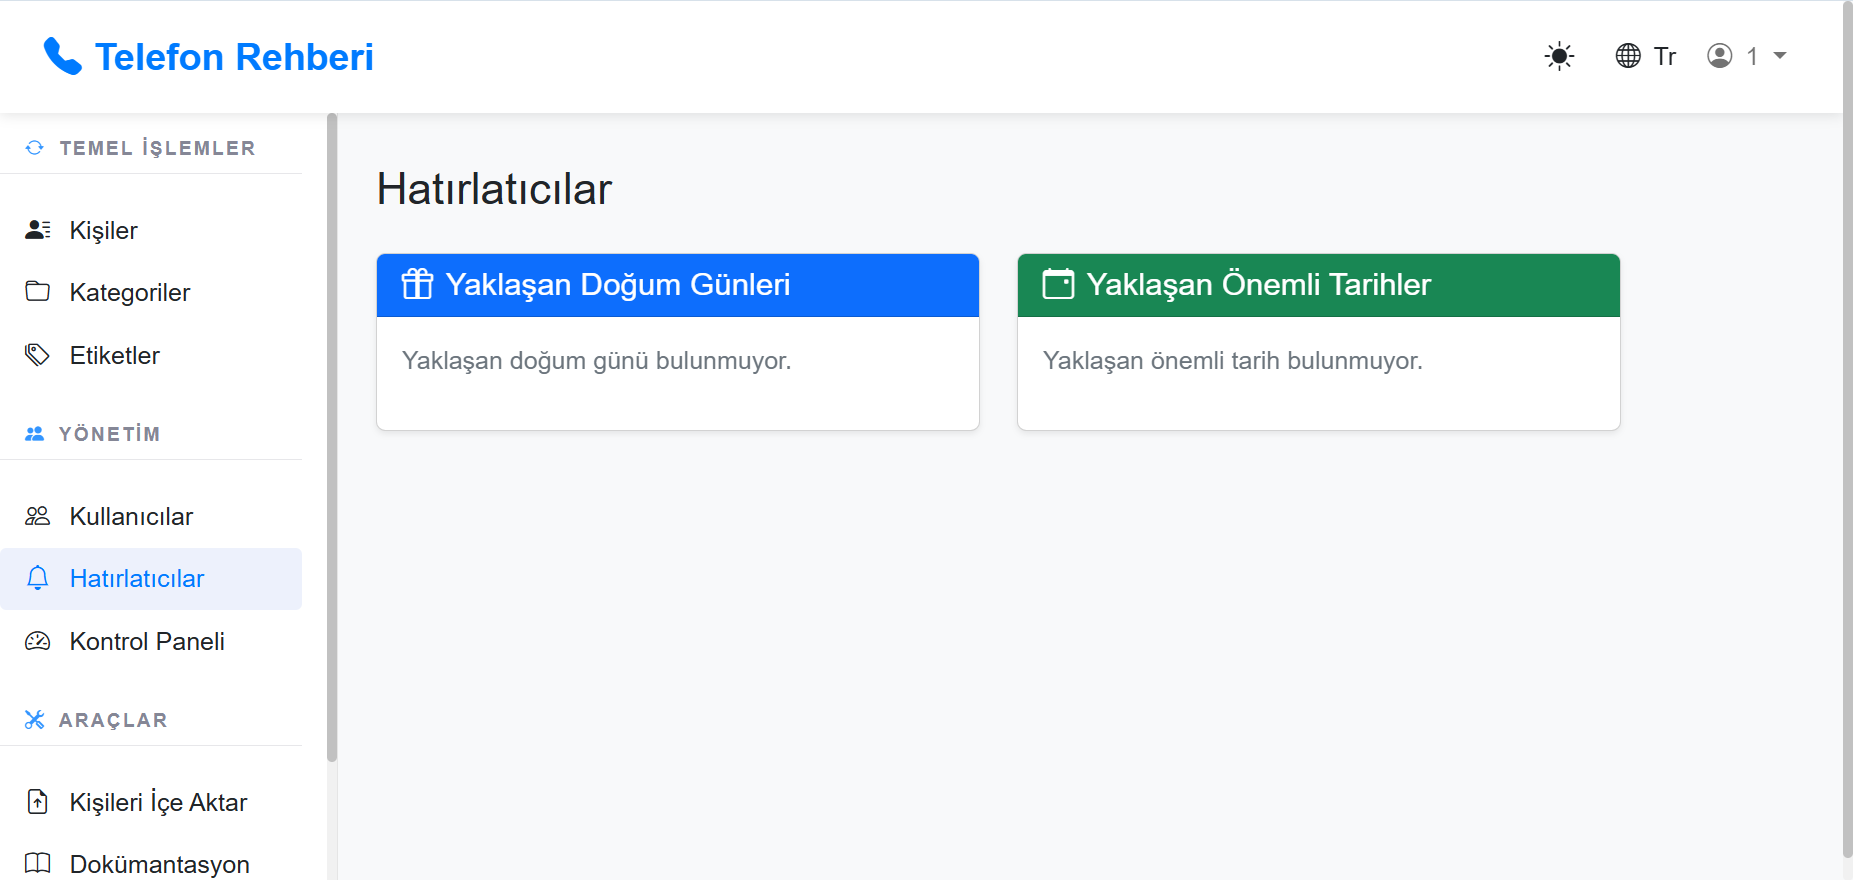Expand the dropdown arrow next to user 1
Image resolution: width=1853 pixels, height=880 pixels.
tap(1779, 57)
